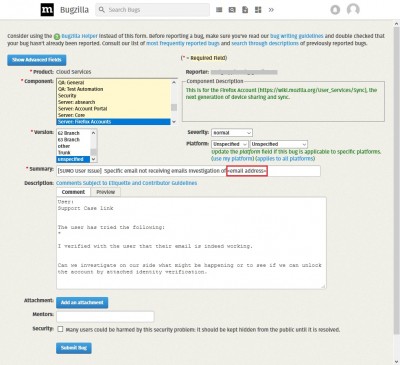The height and width of the screenshot is (365, 400).
Task: Click component list scroll down arrow
Action: [x=174, y=122]
